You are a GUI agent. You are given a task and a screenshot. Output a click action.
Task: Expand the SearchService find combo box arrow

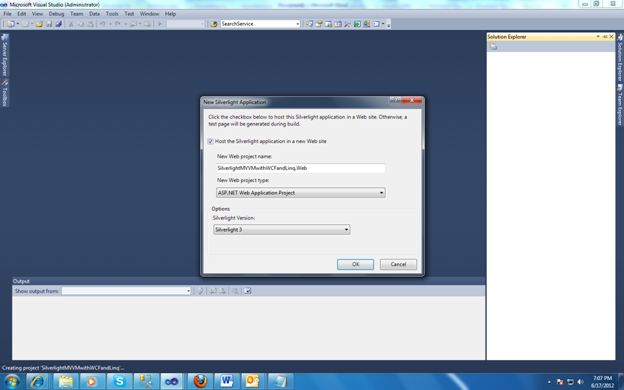pyautogui.click(x=297, y=24)
